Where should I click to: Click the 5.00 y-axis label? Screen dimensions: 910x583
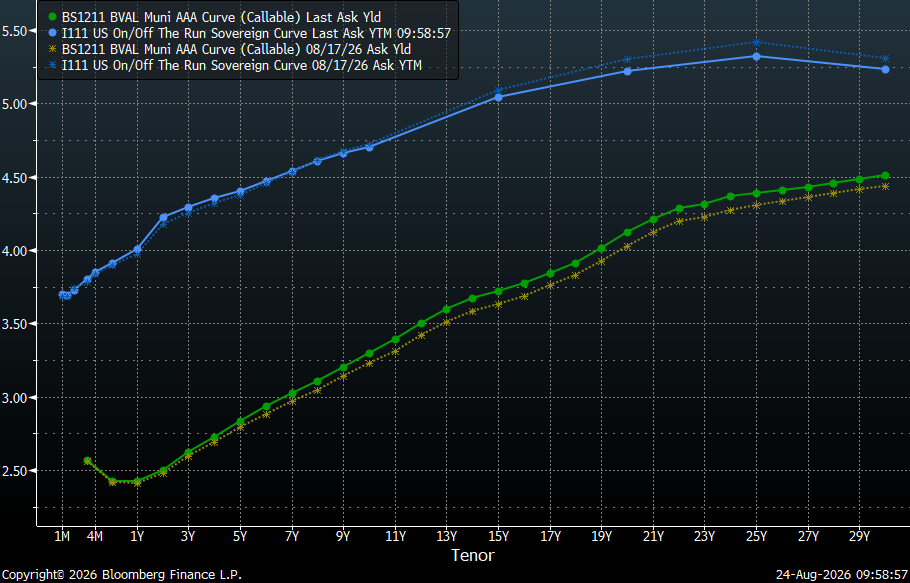click(x=15, y=104)
